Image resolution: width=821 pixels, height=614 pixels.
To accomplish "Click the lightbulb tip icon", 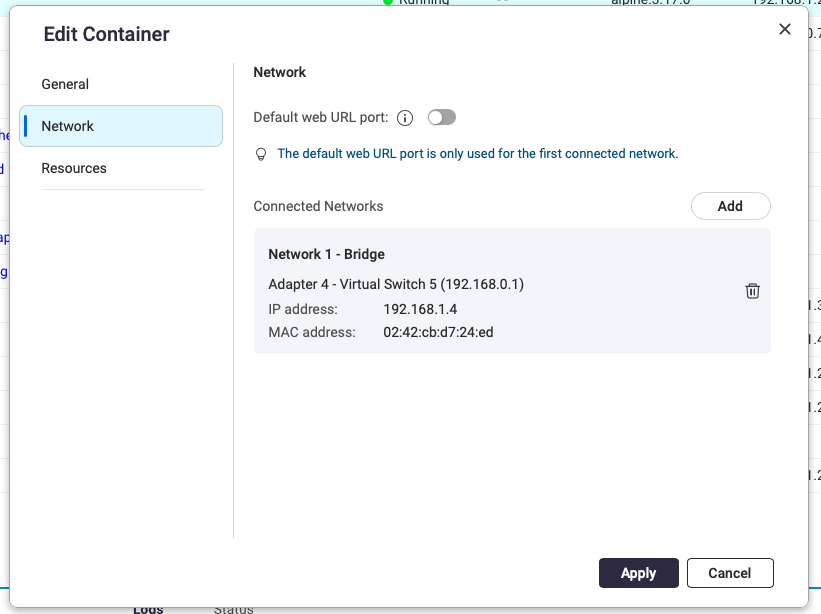I will click(x=261, y=154).
